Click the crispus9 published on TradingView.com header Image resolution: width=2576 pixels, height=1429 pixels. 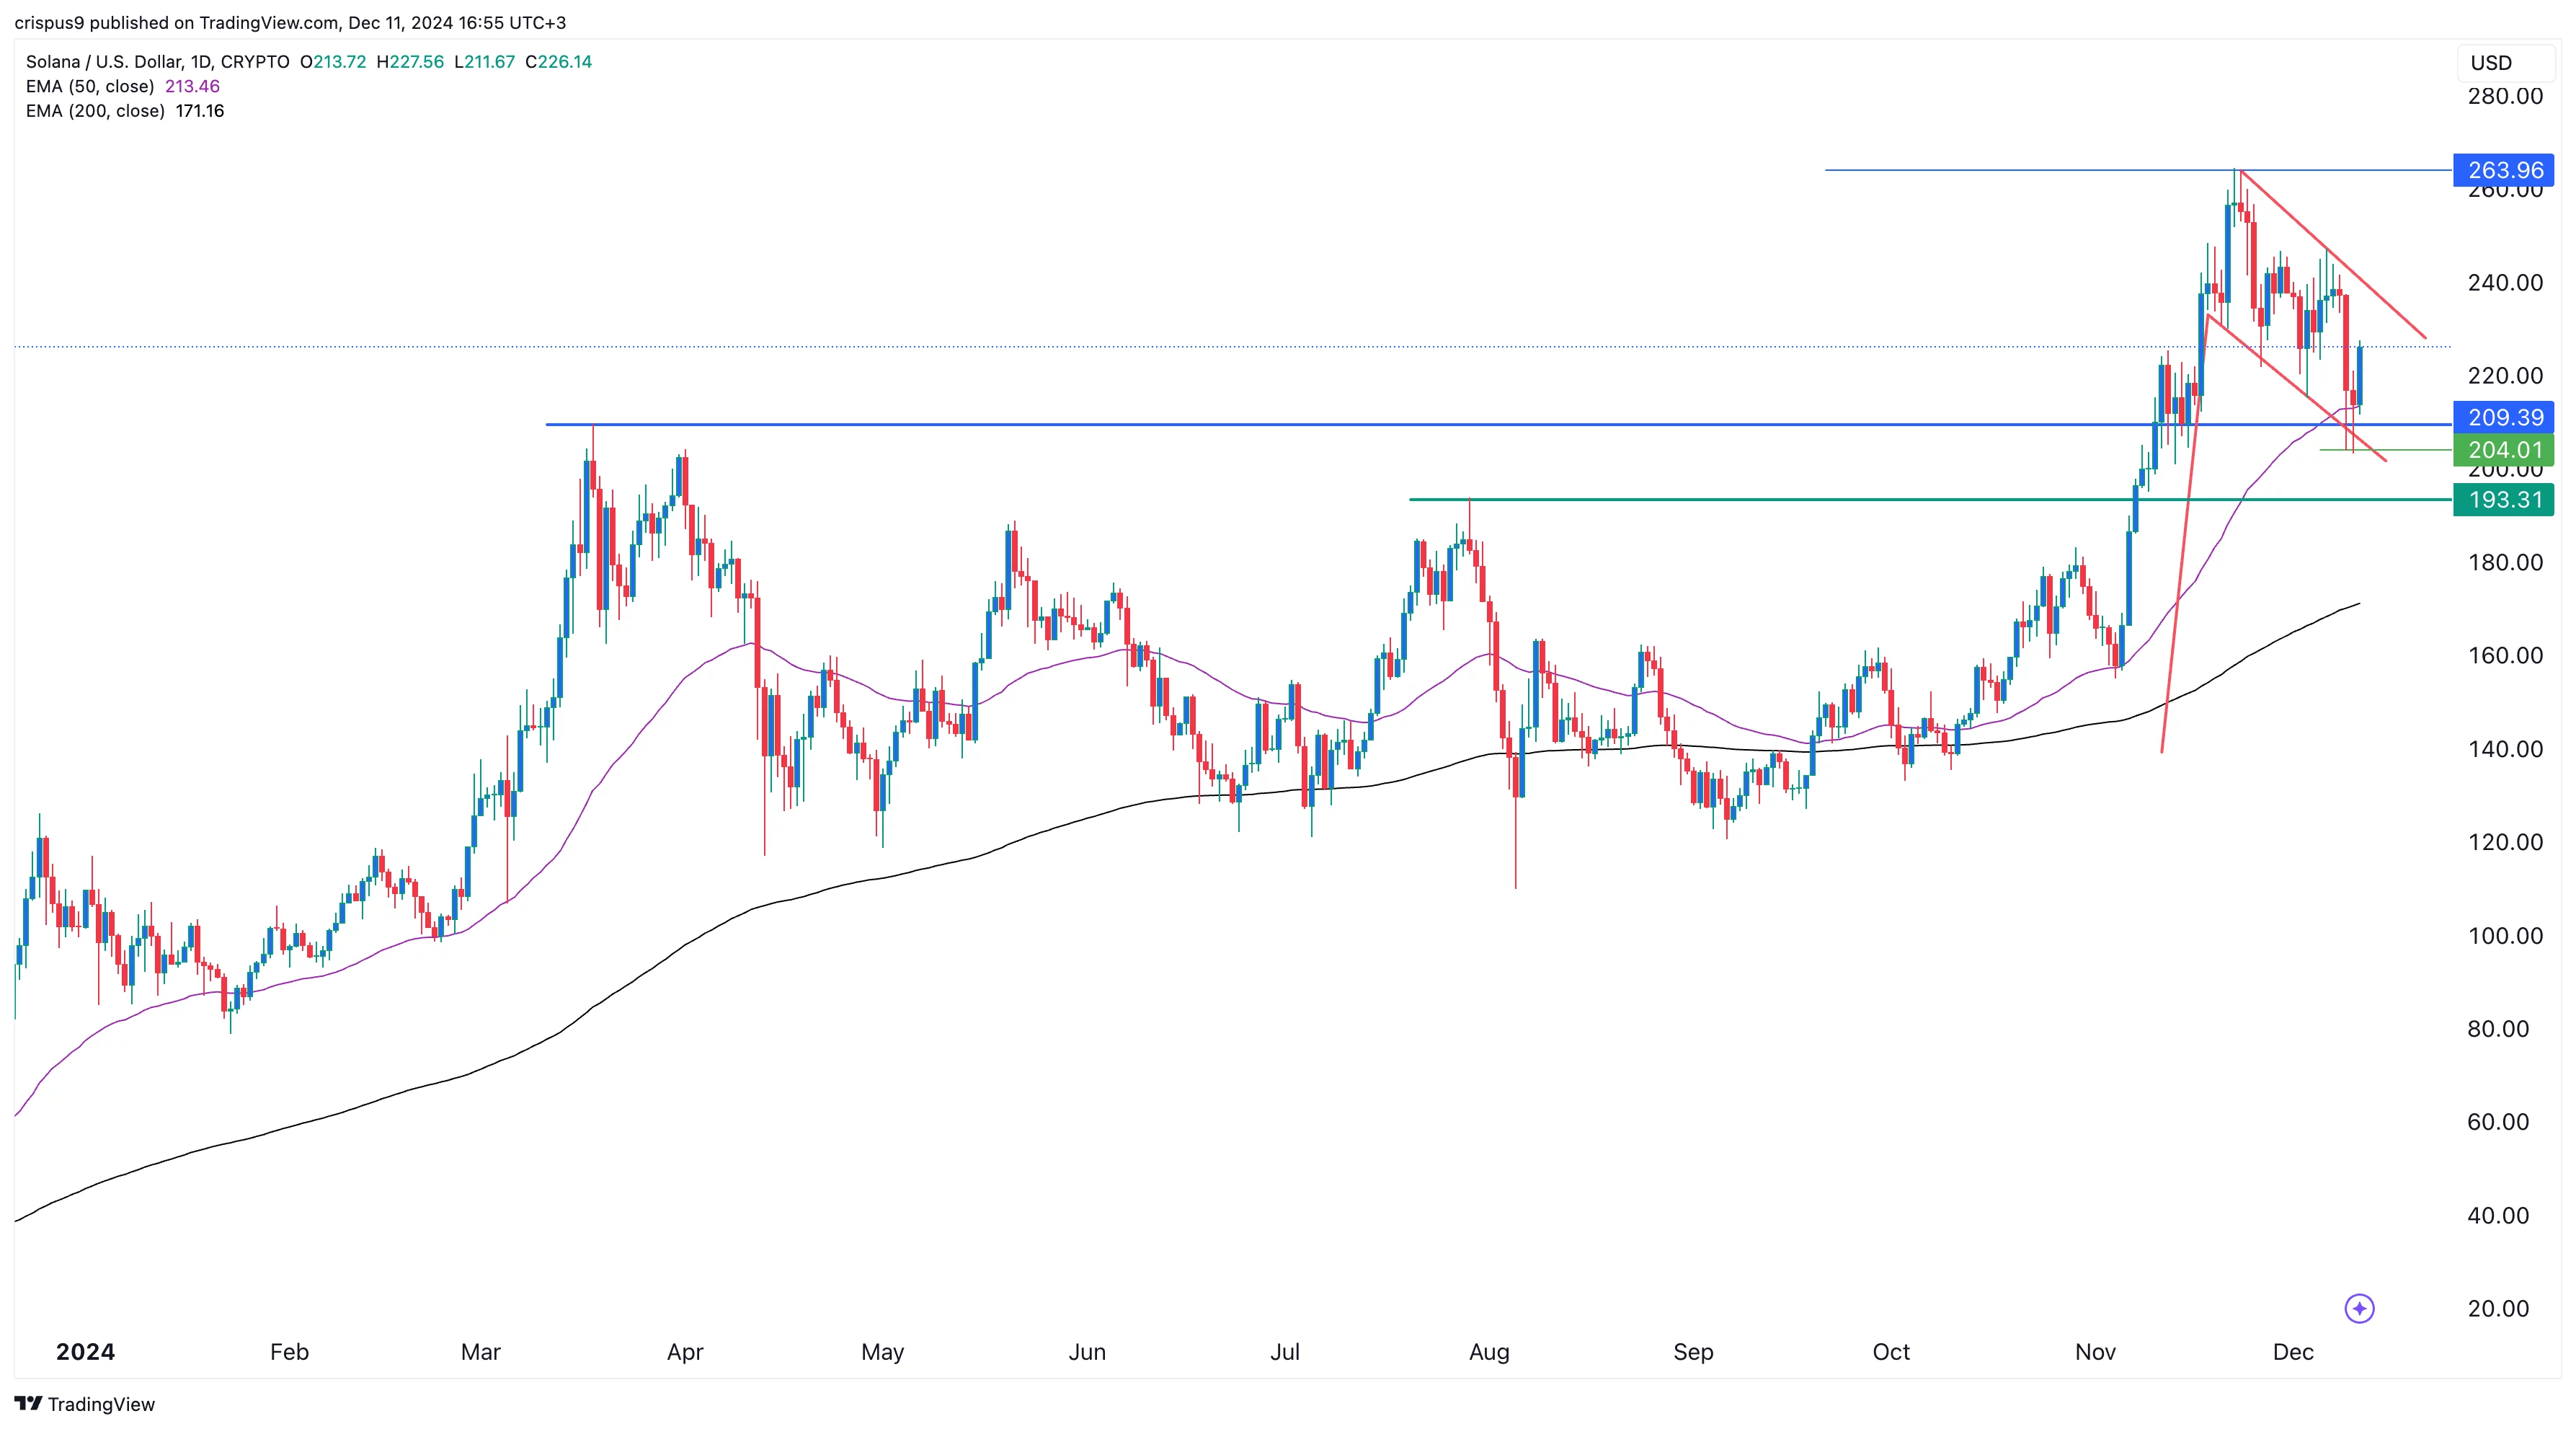(x=290, y=22)
